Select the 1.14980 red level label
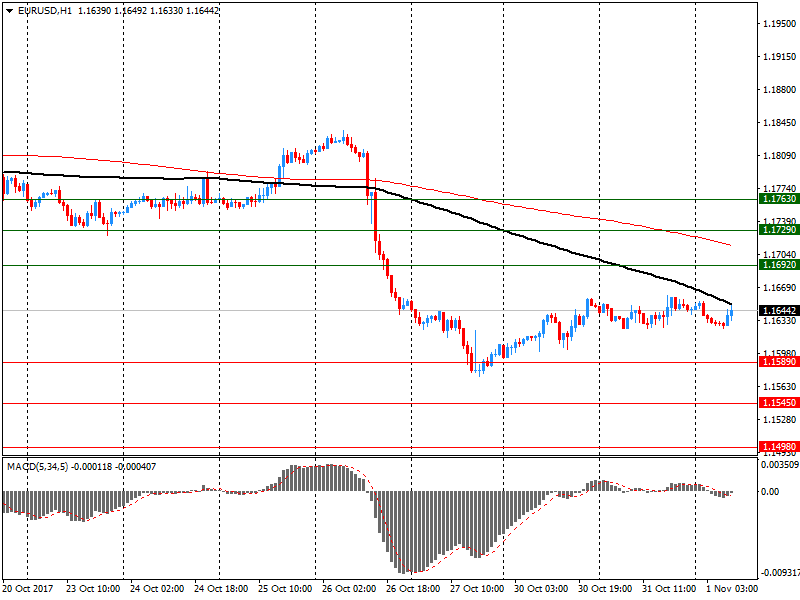Screen dimensions: 800x600 [779, 447]
